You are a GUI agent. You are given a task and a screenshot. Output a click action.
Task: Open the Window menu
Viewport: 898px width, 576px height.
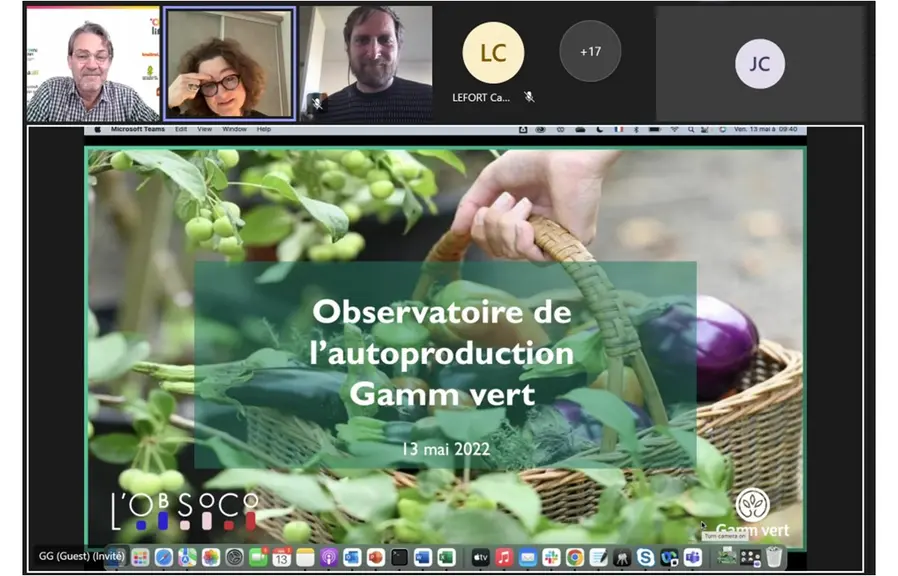tap(234, 129)
